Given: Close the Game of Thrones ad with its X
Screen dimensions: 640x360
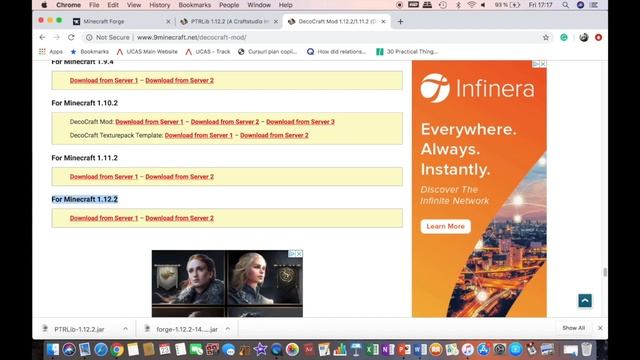Looking at the screenshot, I should (299, 253).
